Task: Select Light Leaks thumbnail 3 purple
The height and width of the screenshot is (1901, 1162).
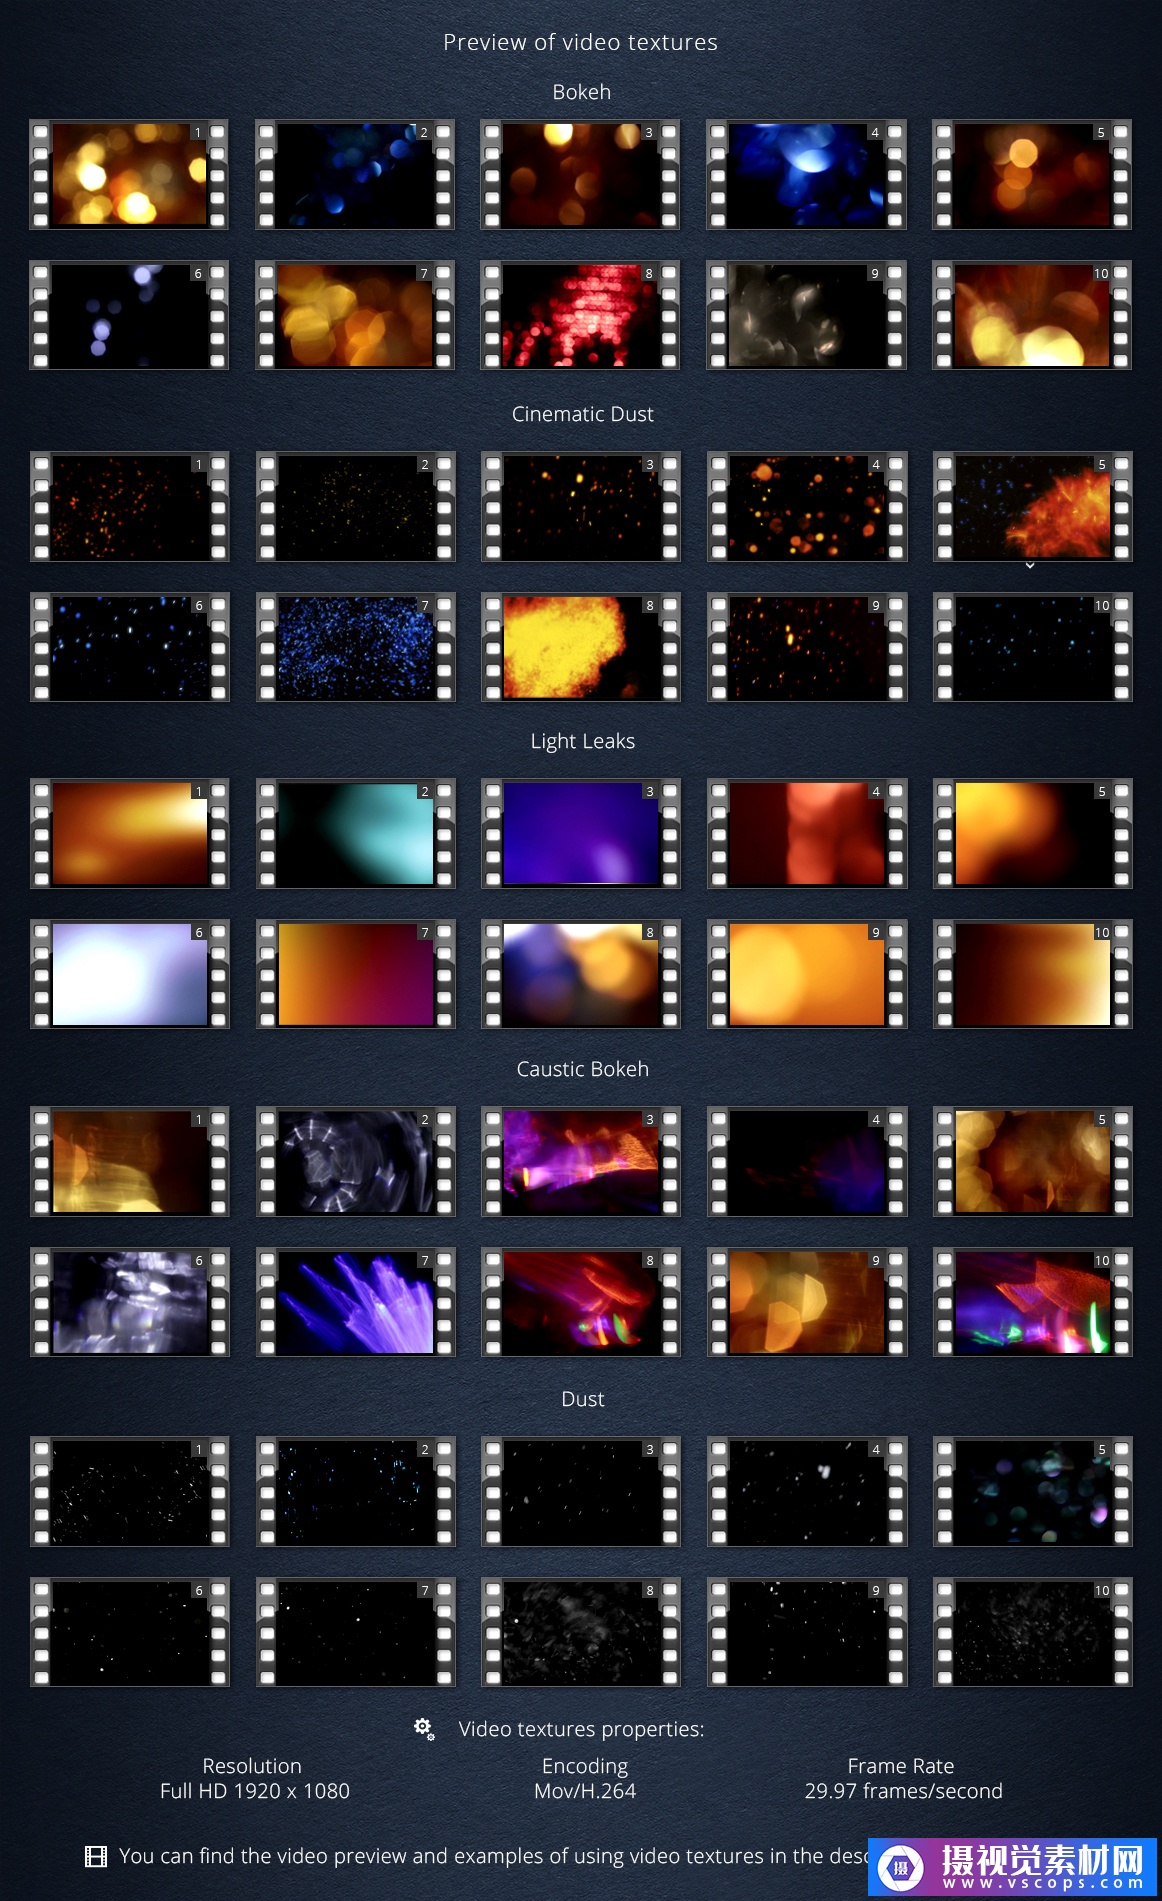Action: (581, 833)
